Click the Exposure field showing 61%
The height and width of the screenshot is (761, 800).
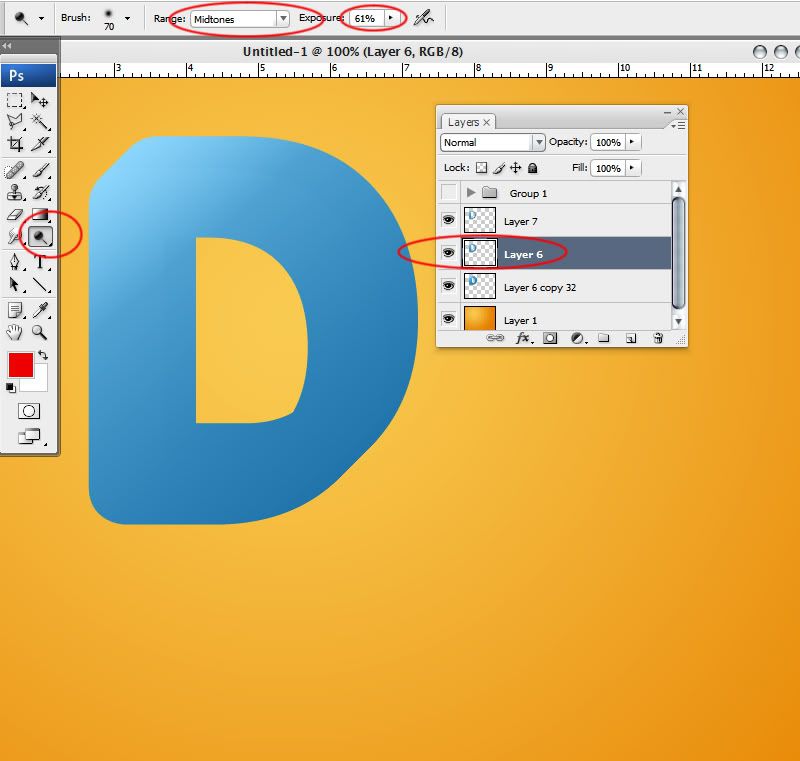pos(366,18)
